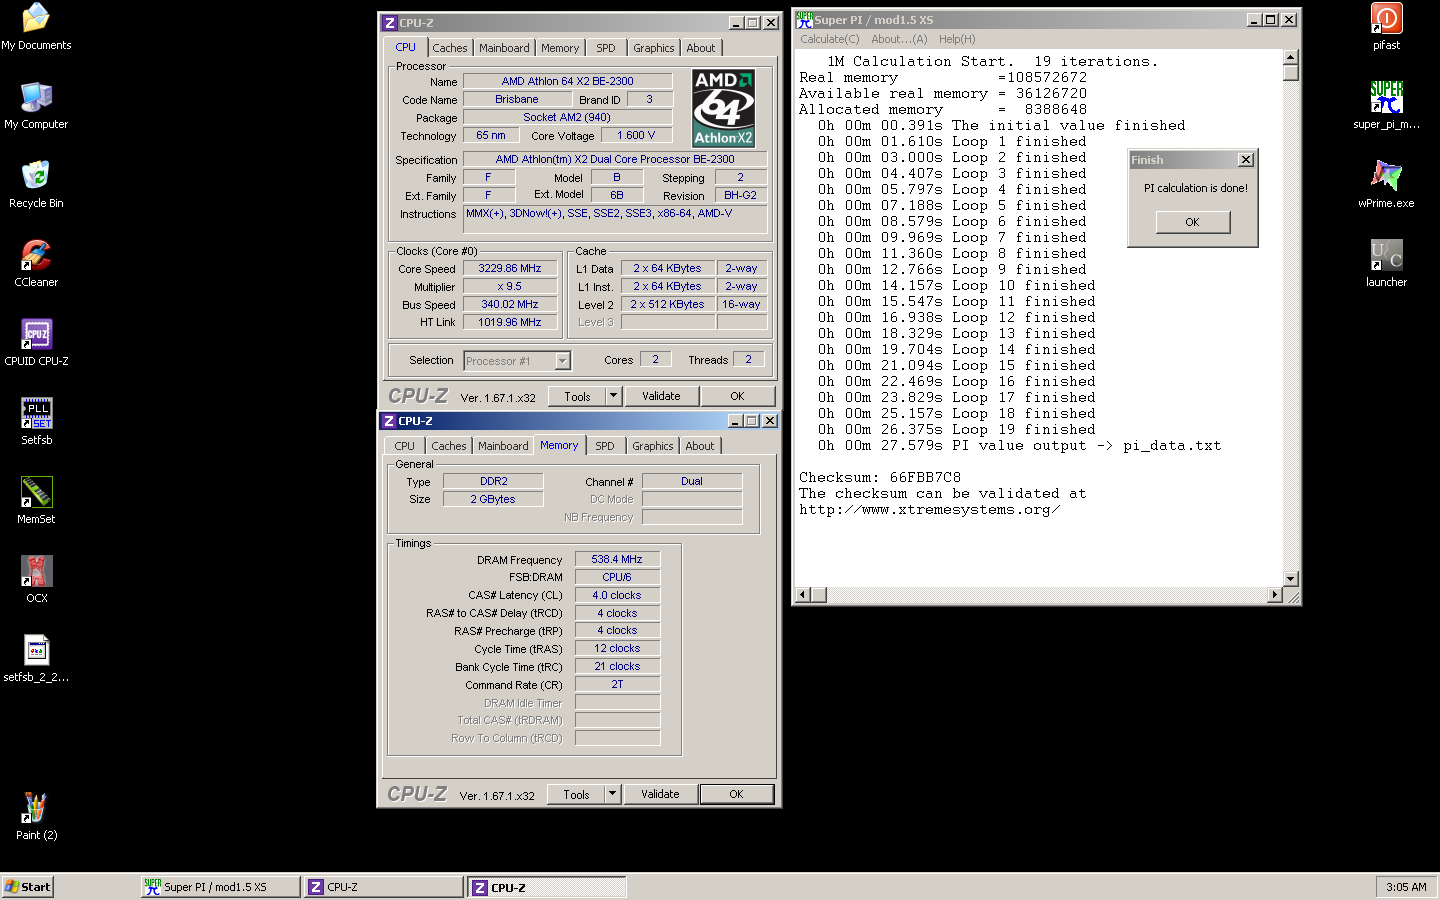
Task: Click Super PI horizontal scroll left arrow
Action: 803,595
